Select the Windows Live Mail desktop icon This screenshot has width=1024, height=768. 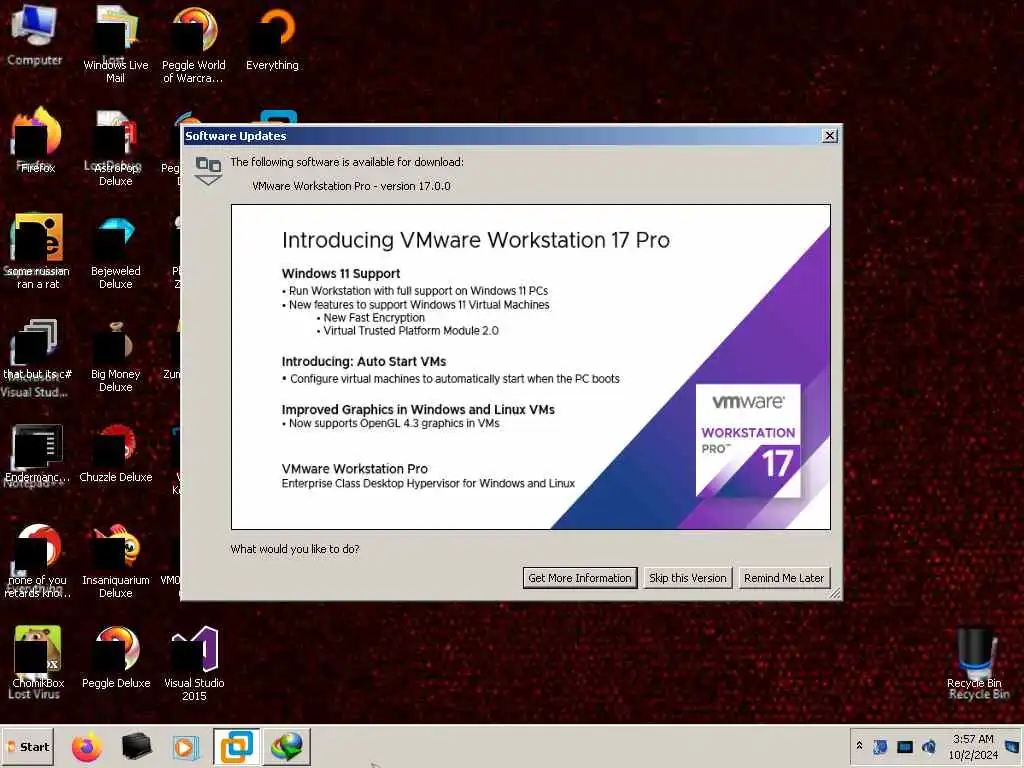116,44
